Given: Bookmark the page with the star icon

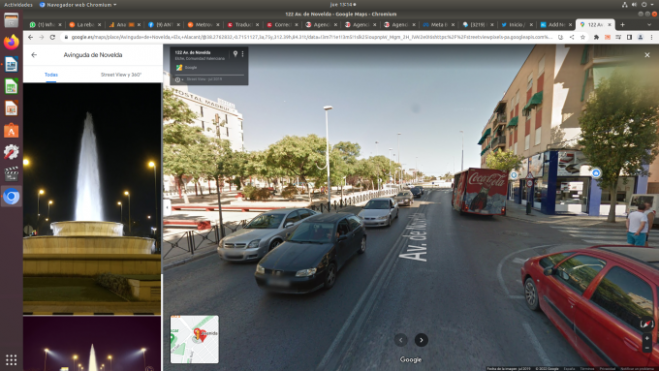Looking at the screenshot, I should coord(583,37).
